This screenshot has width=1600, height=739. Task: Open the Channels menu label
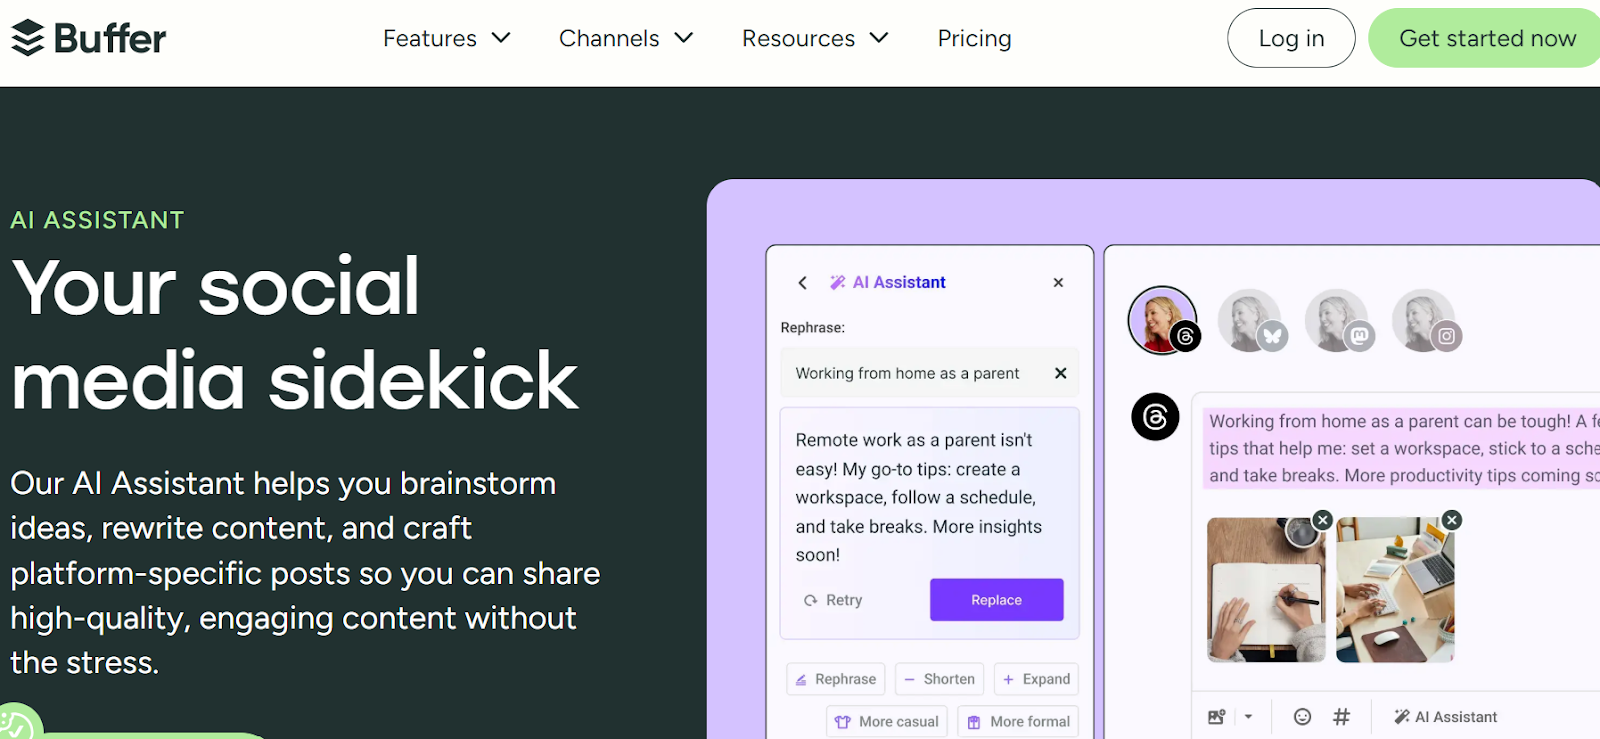click(x=609, y=38)
